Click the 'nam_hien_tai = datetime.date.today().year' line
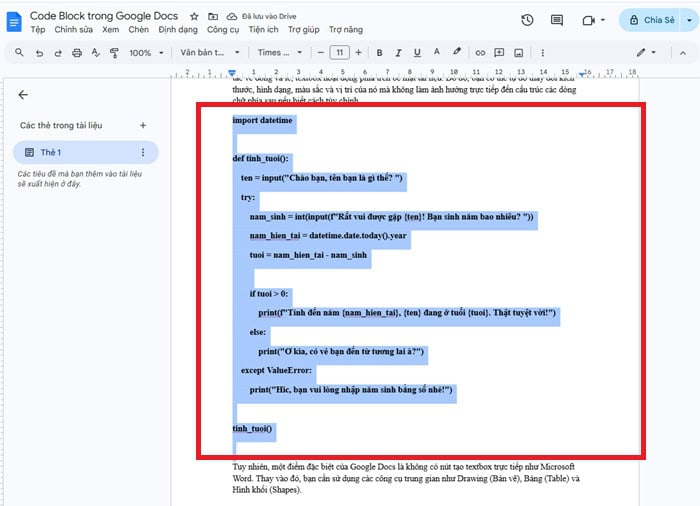 tap(328, 235)
